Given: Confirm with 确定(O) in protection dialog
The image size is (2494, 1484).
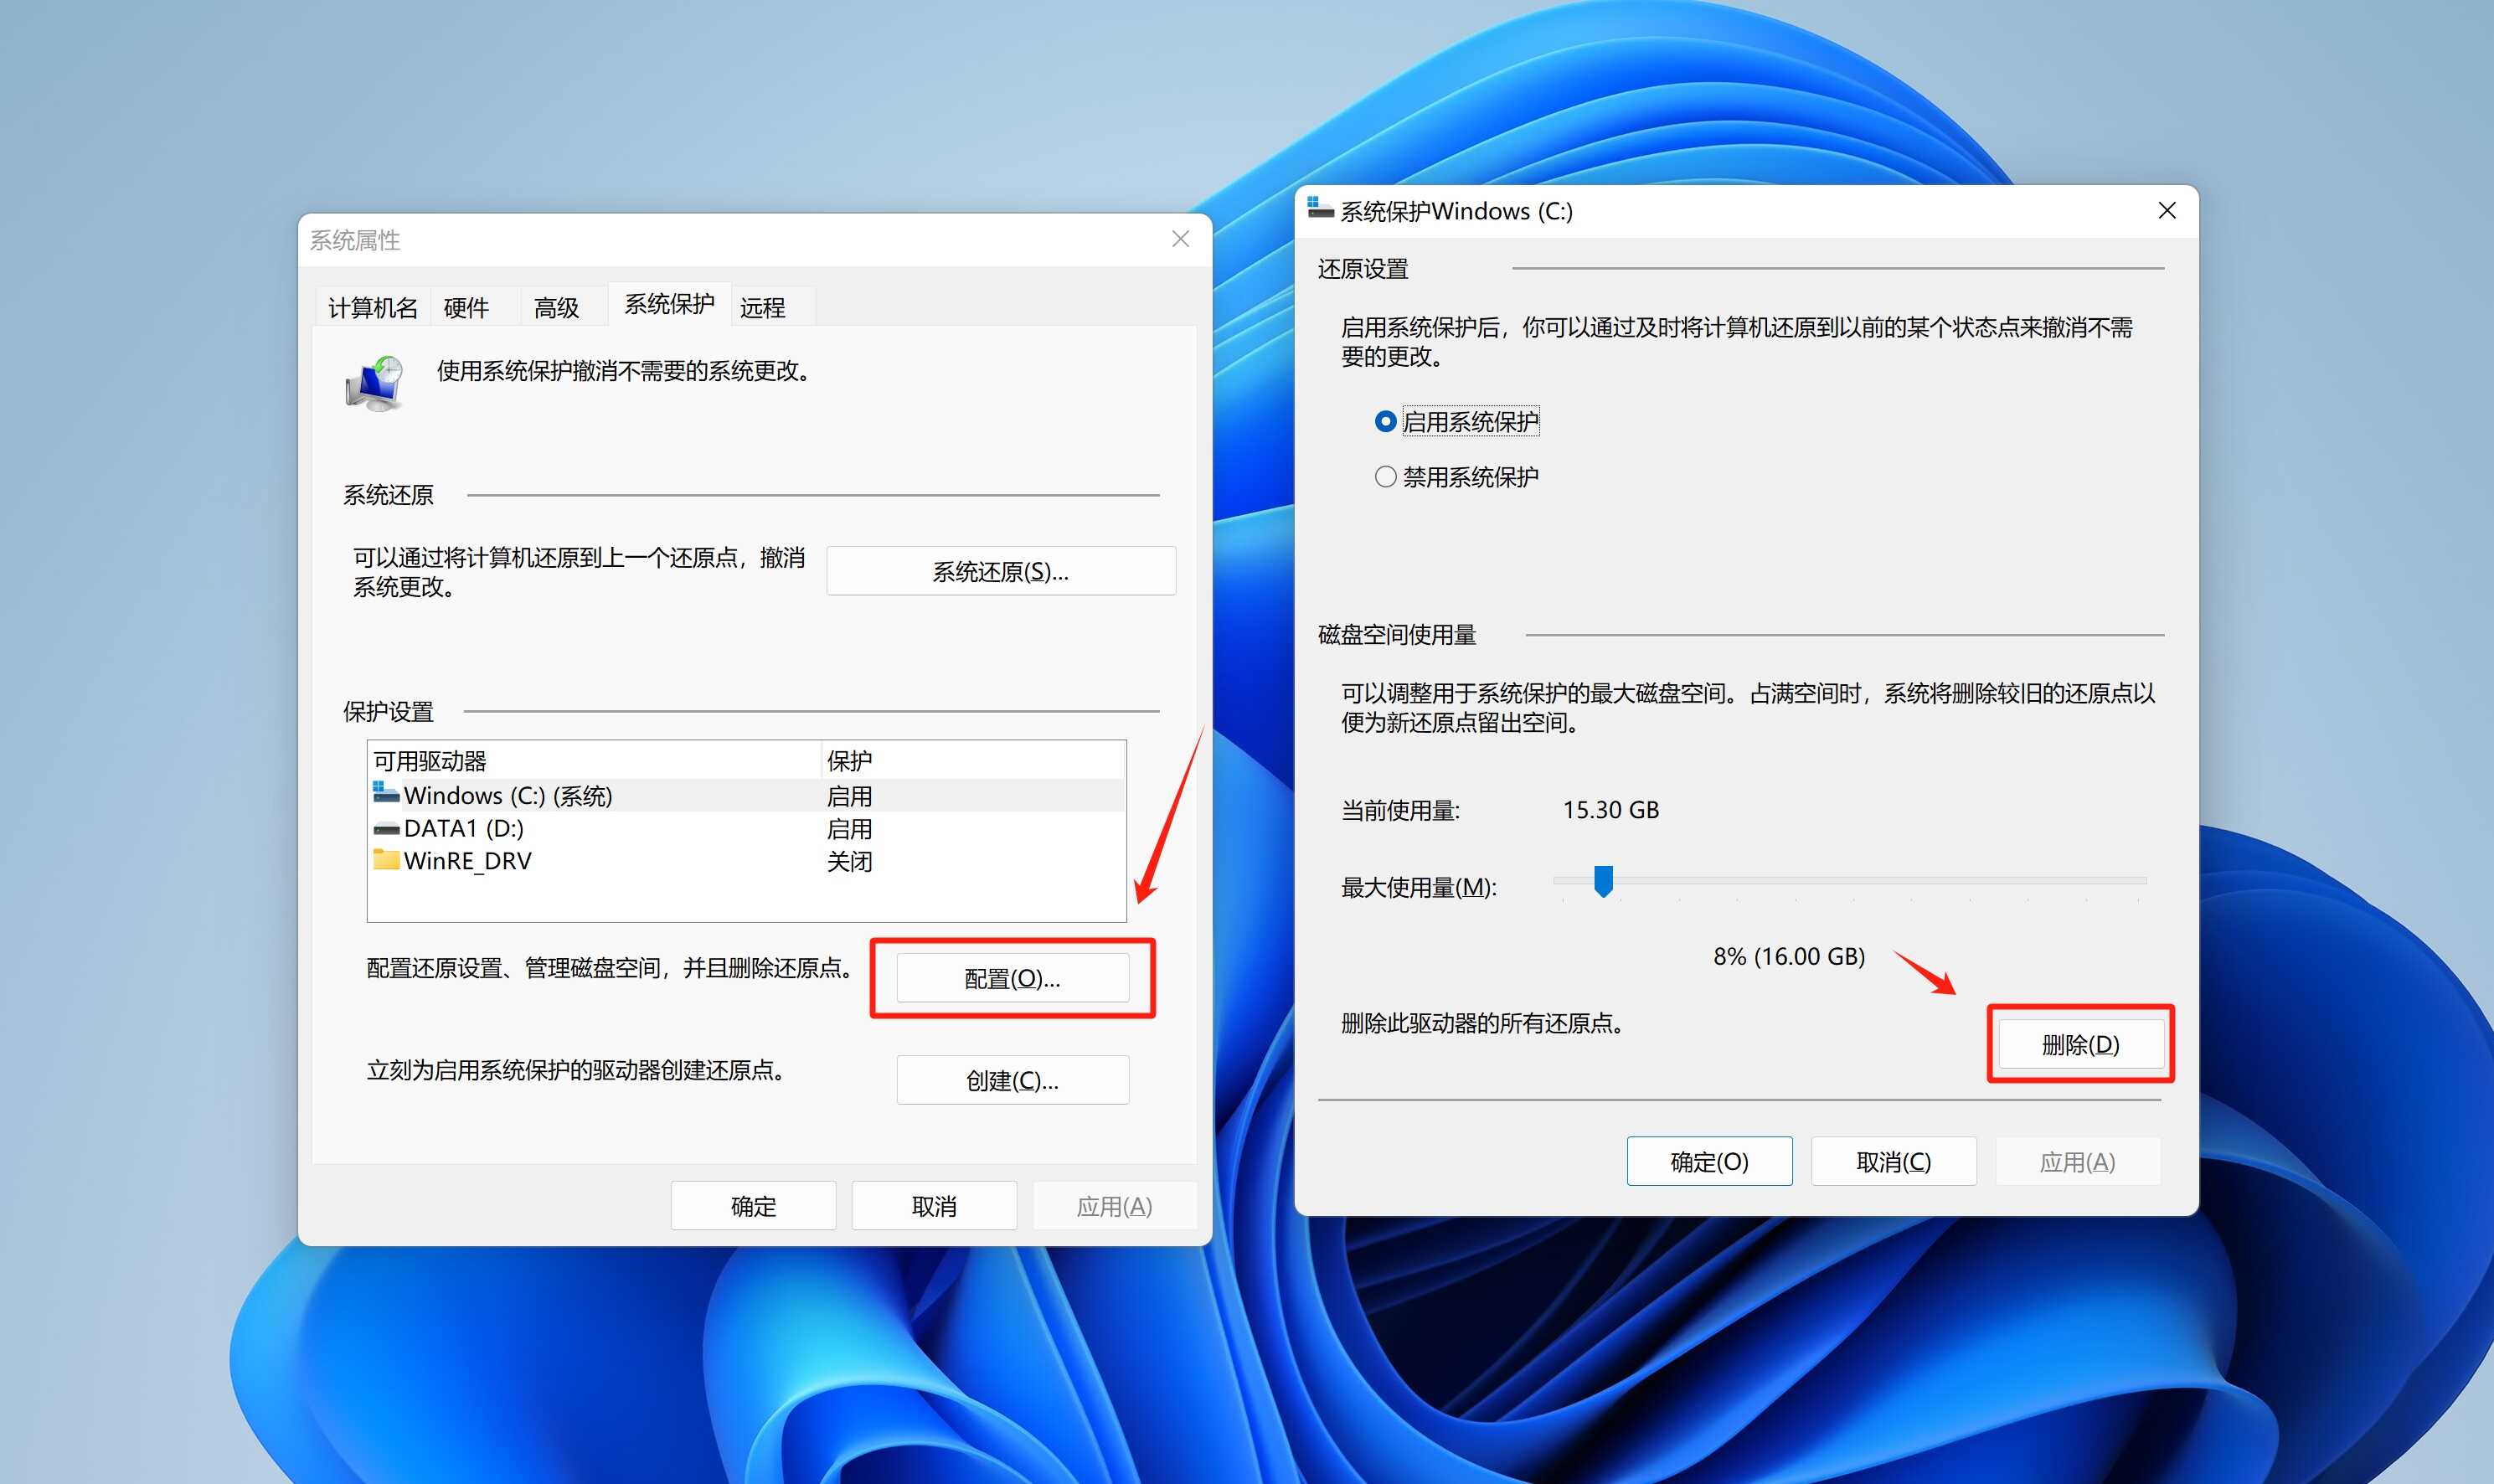Looking at the screenshot, I should (1709, 1161).
